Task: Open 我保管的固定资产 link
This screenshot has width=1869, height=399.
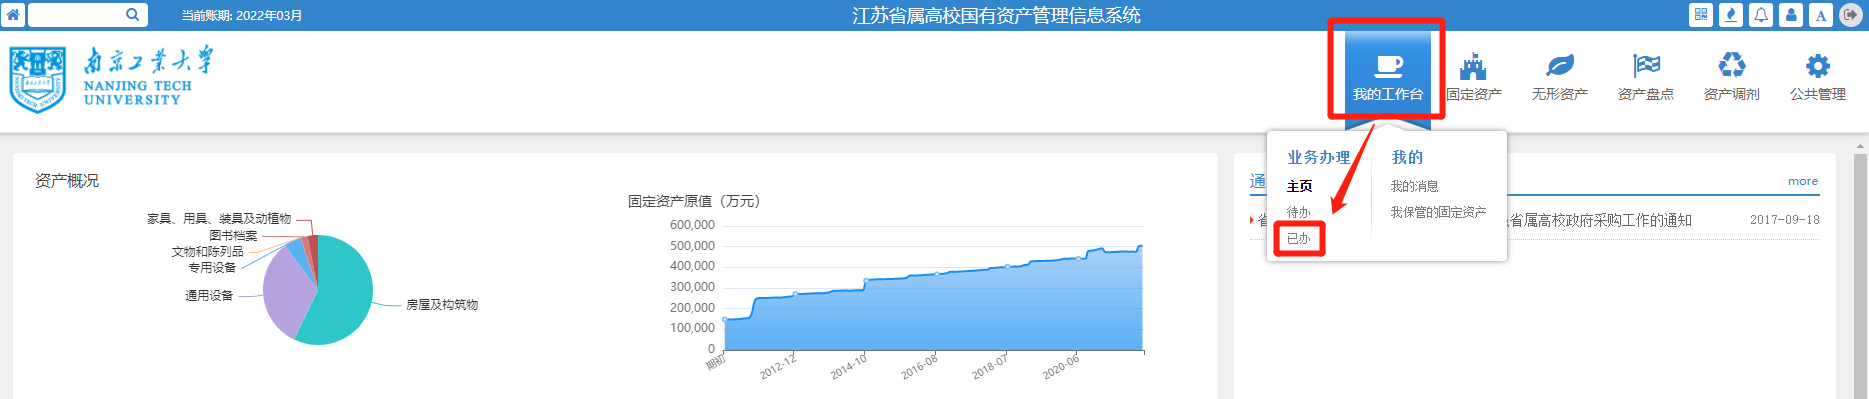Action: pos(1438,212)
